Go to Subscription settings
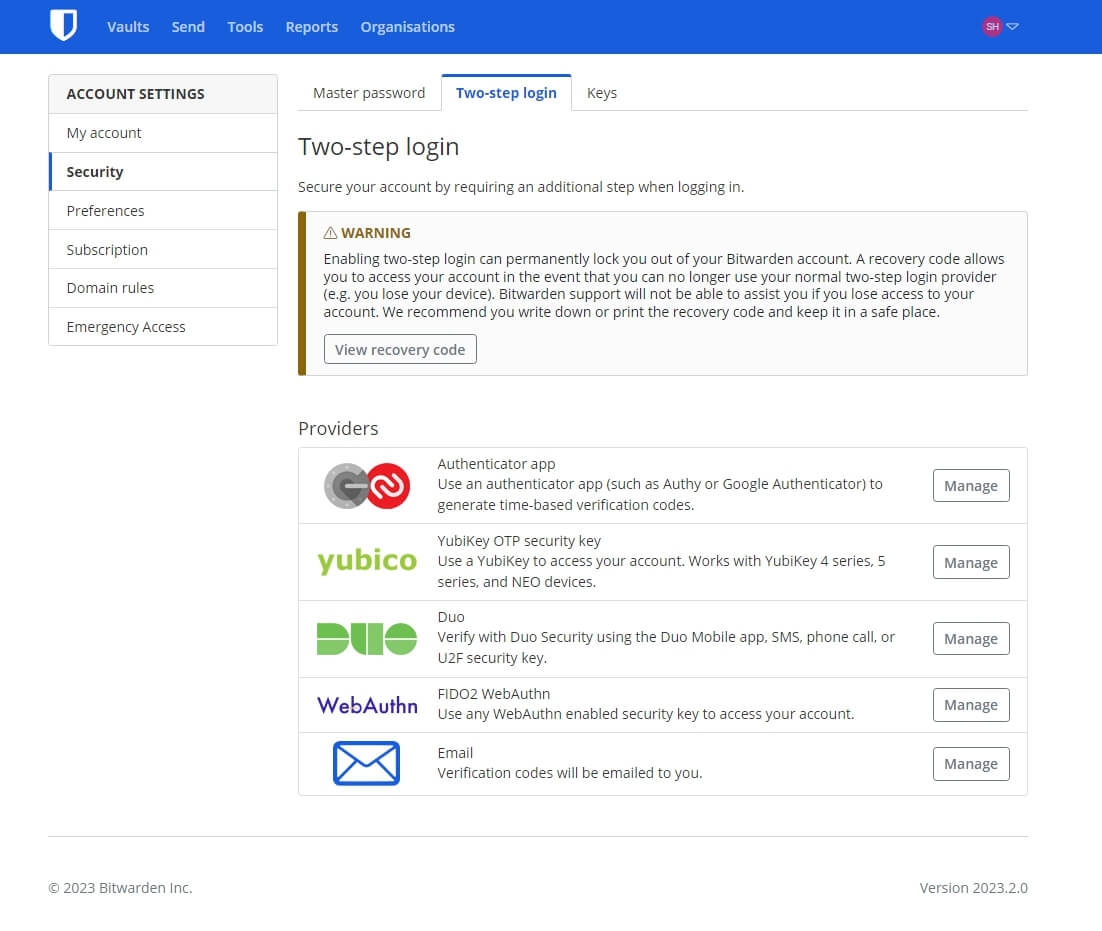Image resolution: width=1102 pixels, height=931 pixels. 163,249
